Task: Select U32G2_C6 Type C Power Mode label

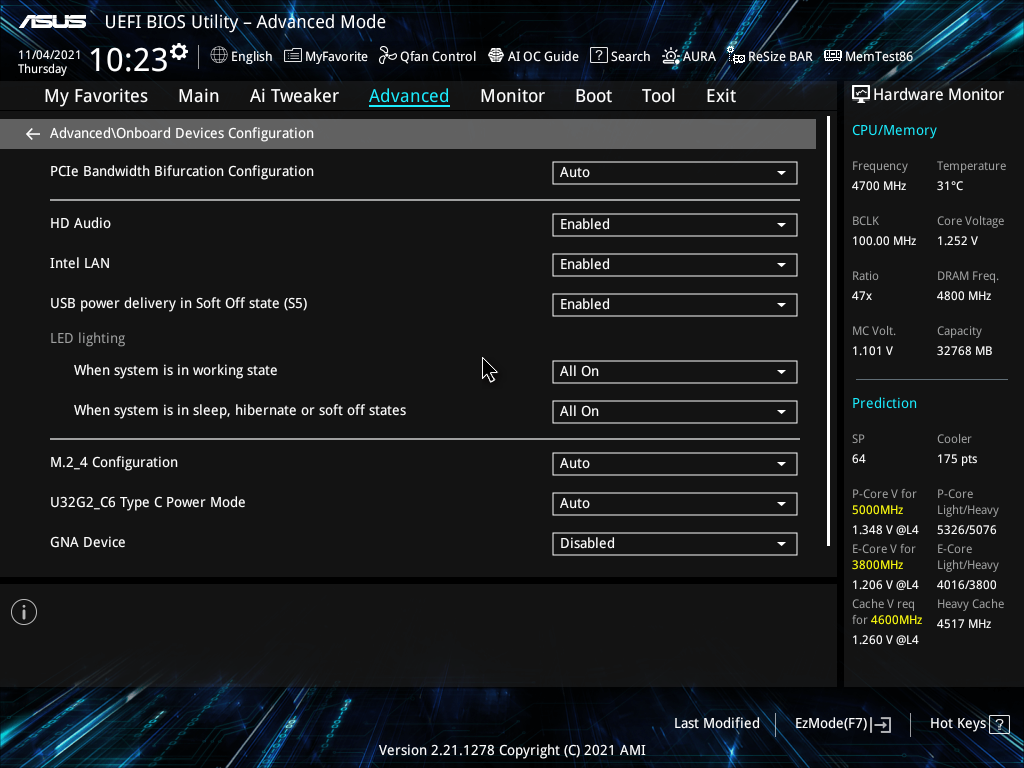Action: click(x=148, y=502)
